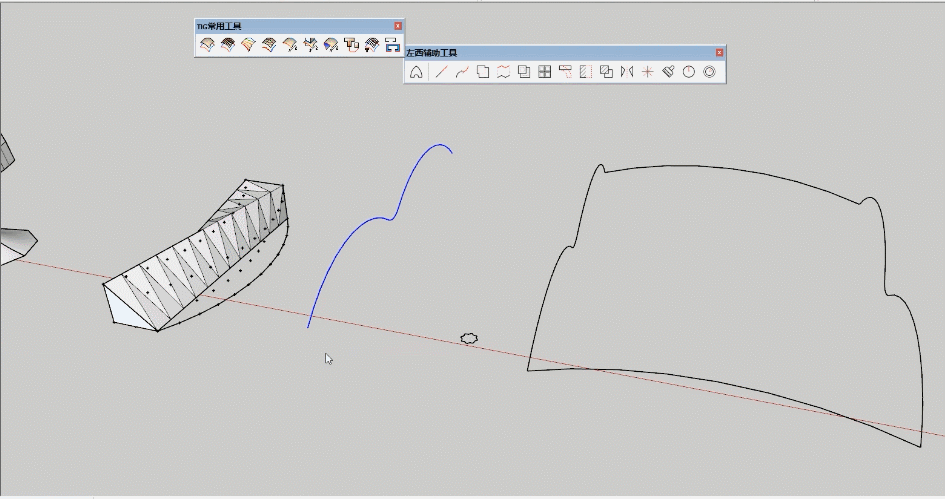Select the dark gridded lattice surface tool
Screen dimensions: 945x499
(228, 45)
